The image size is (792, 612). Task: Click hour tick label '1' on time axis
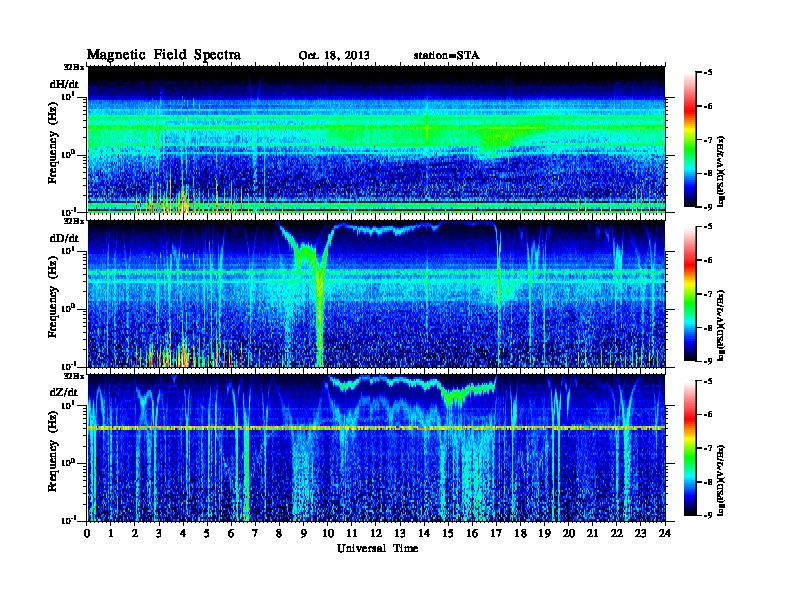[x=111, y=533]
